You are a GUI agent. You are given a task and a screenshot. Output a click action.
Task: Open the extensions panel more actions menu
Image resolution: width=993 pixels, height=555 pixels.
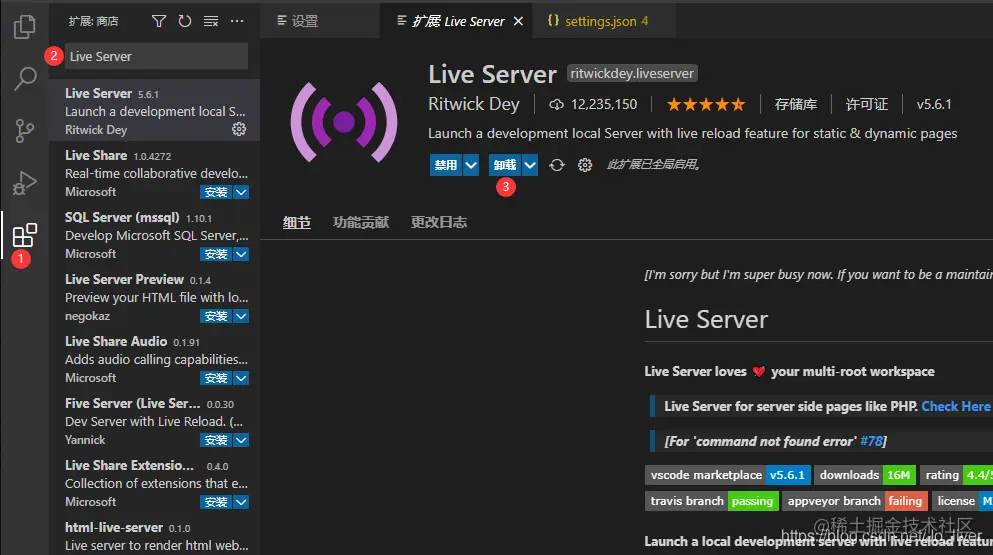coord(237,22)
